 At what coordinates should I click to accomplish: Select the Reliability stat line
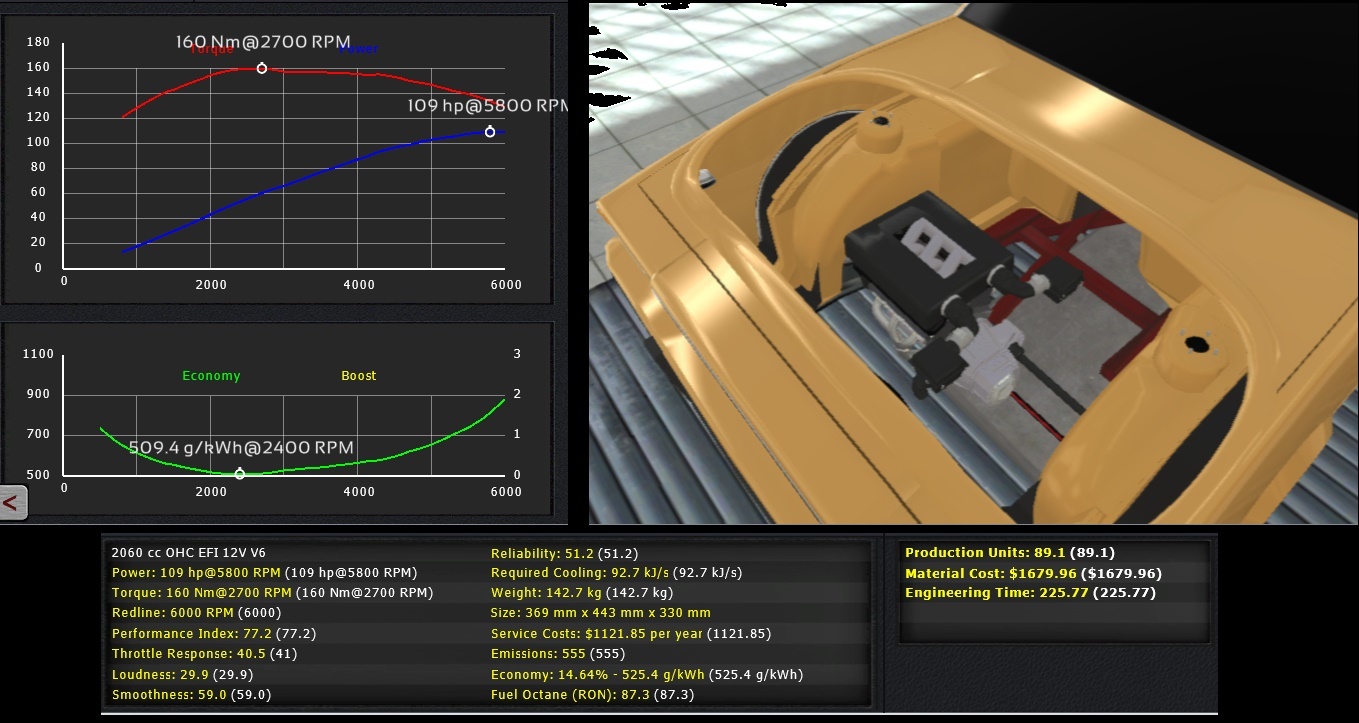pos(564,553)
